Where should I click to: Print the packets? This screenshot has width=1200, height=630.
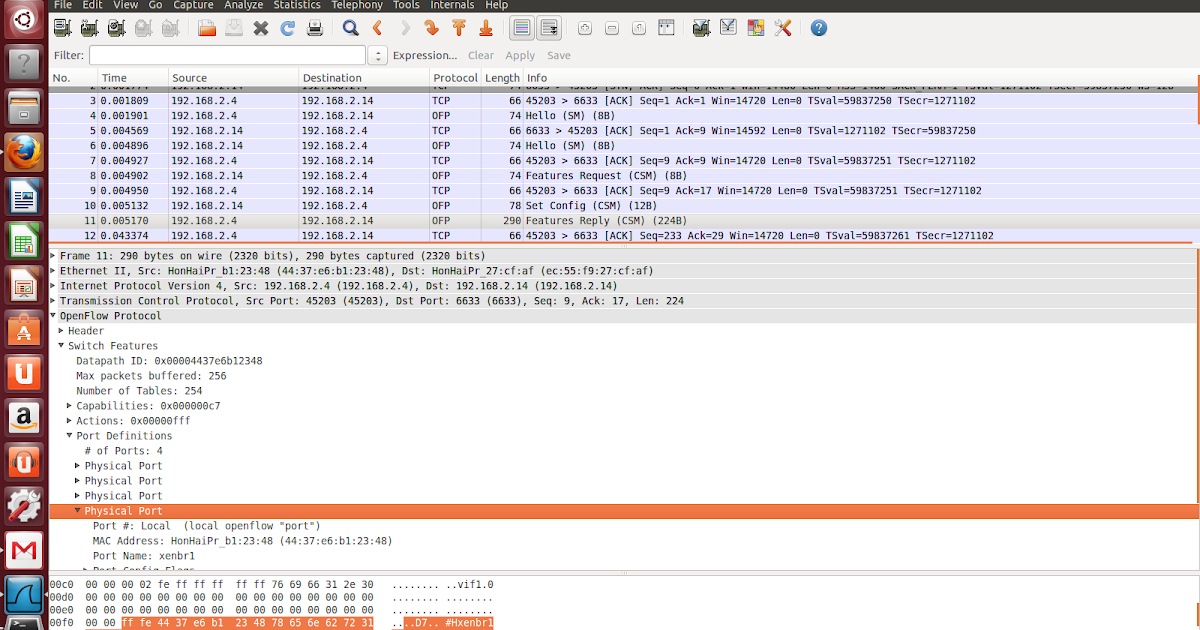[x=315, y=28]
